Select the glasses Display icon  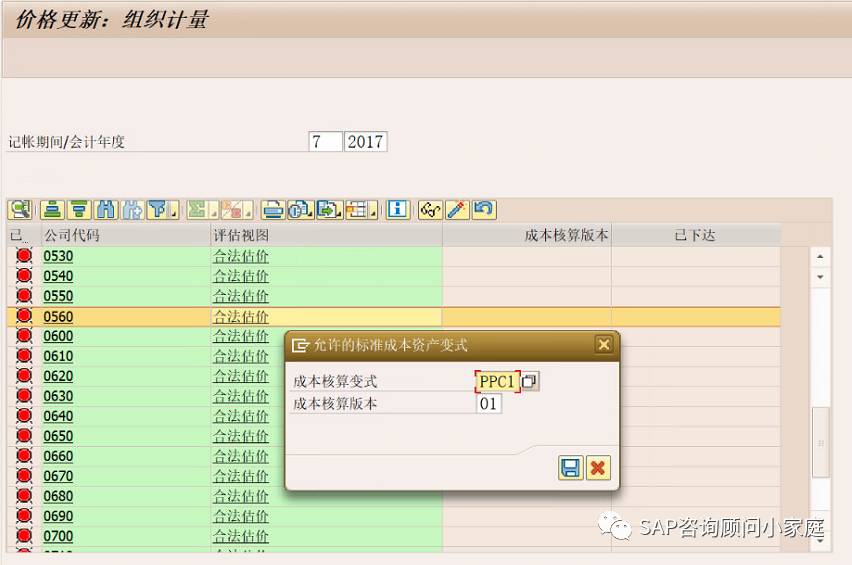(x=430, y=209)
